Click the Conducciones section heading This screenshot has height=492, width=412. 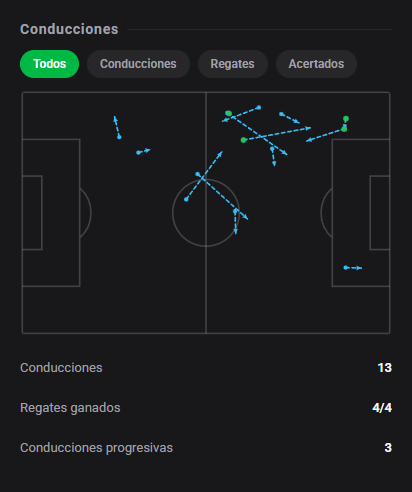pyautogui.click(x=69, y=29)
